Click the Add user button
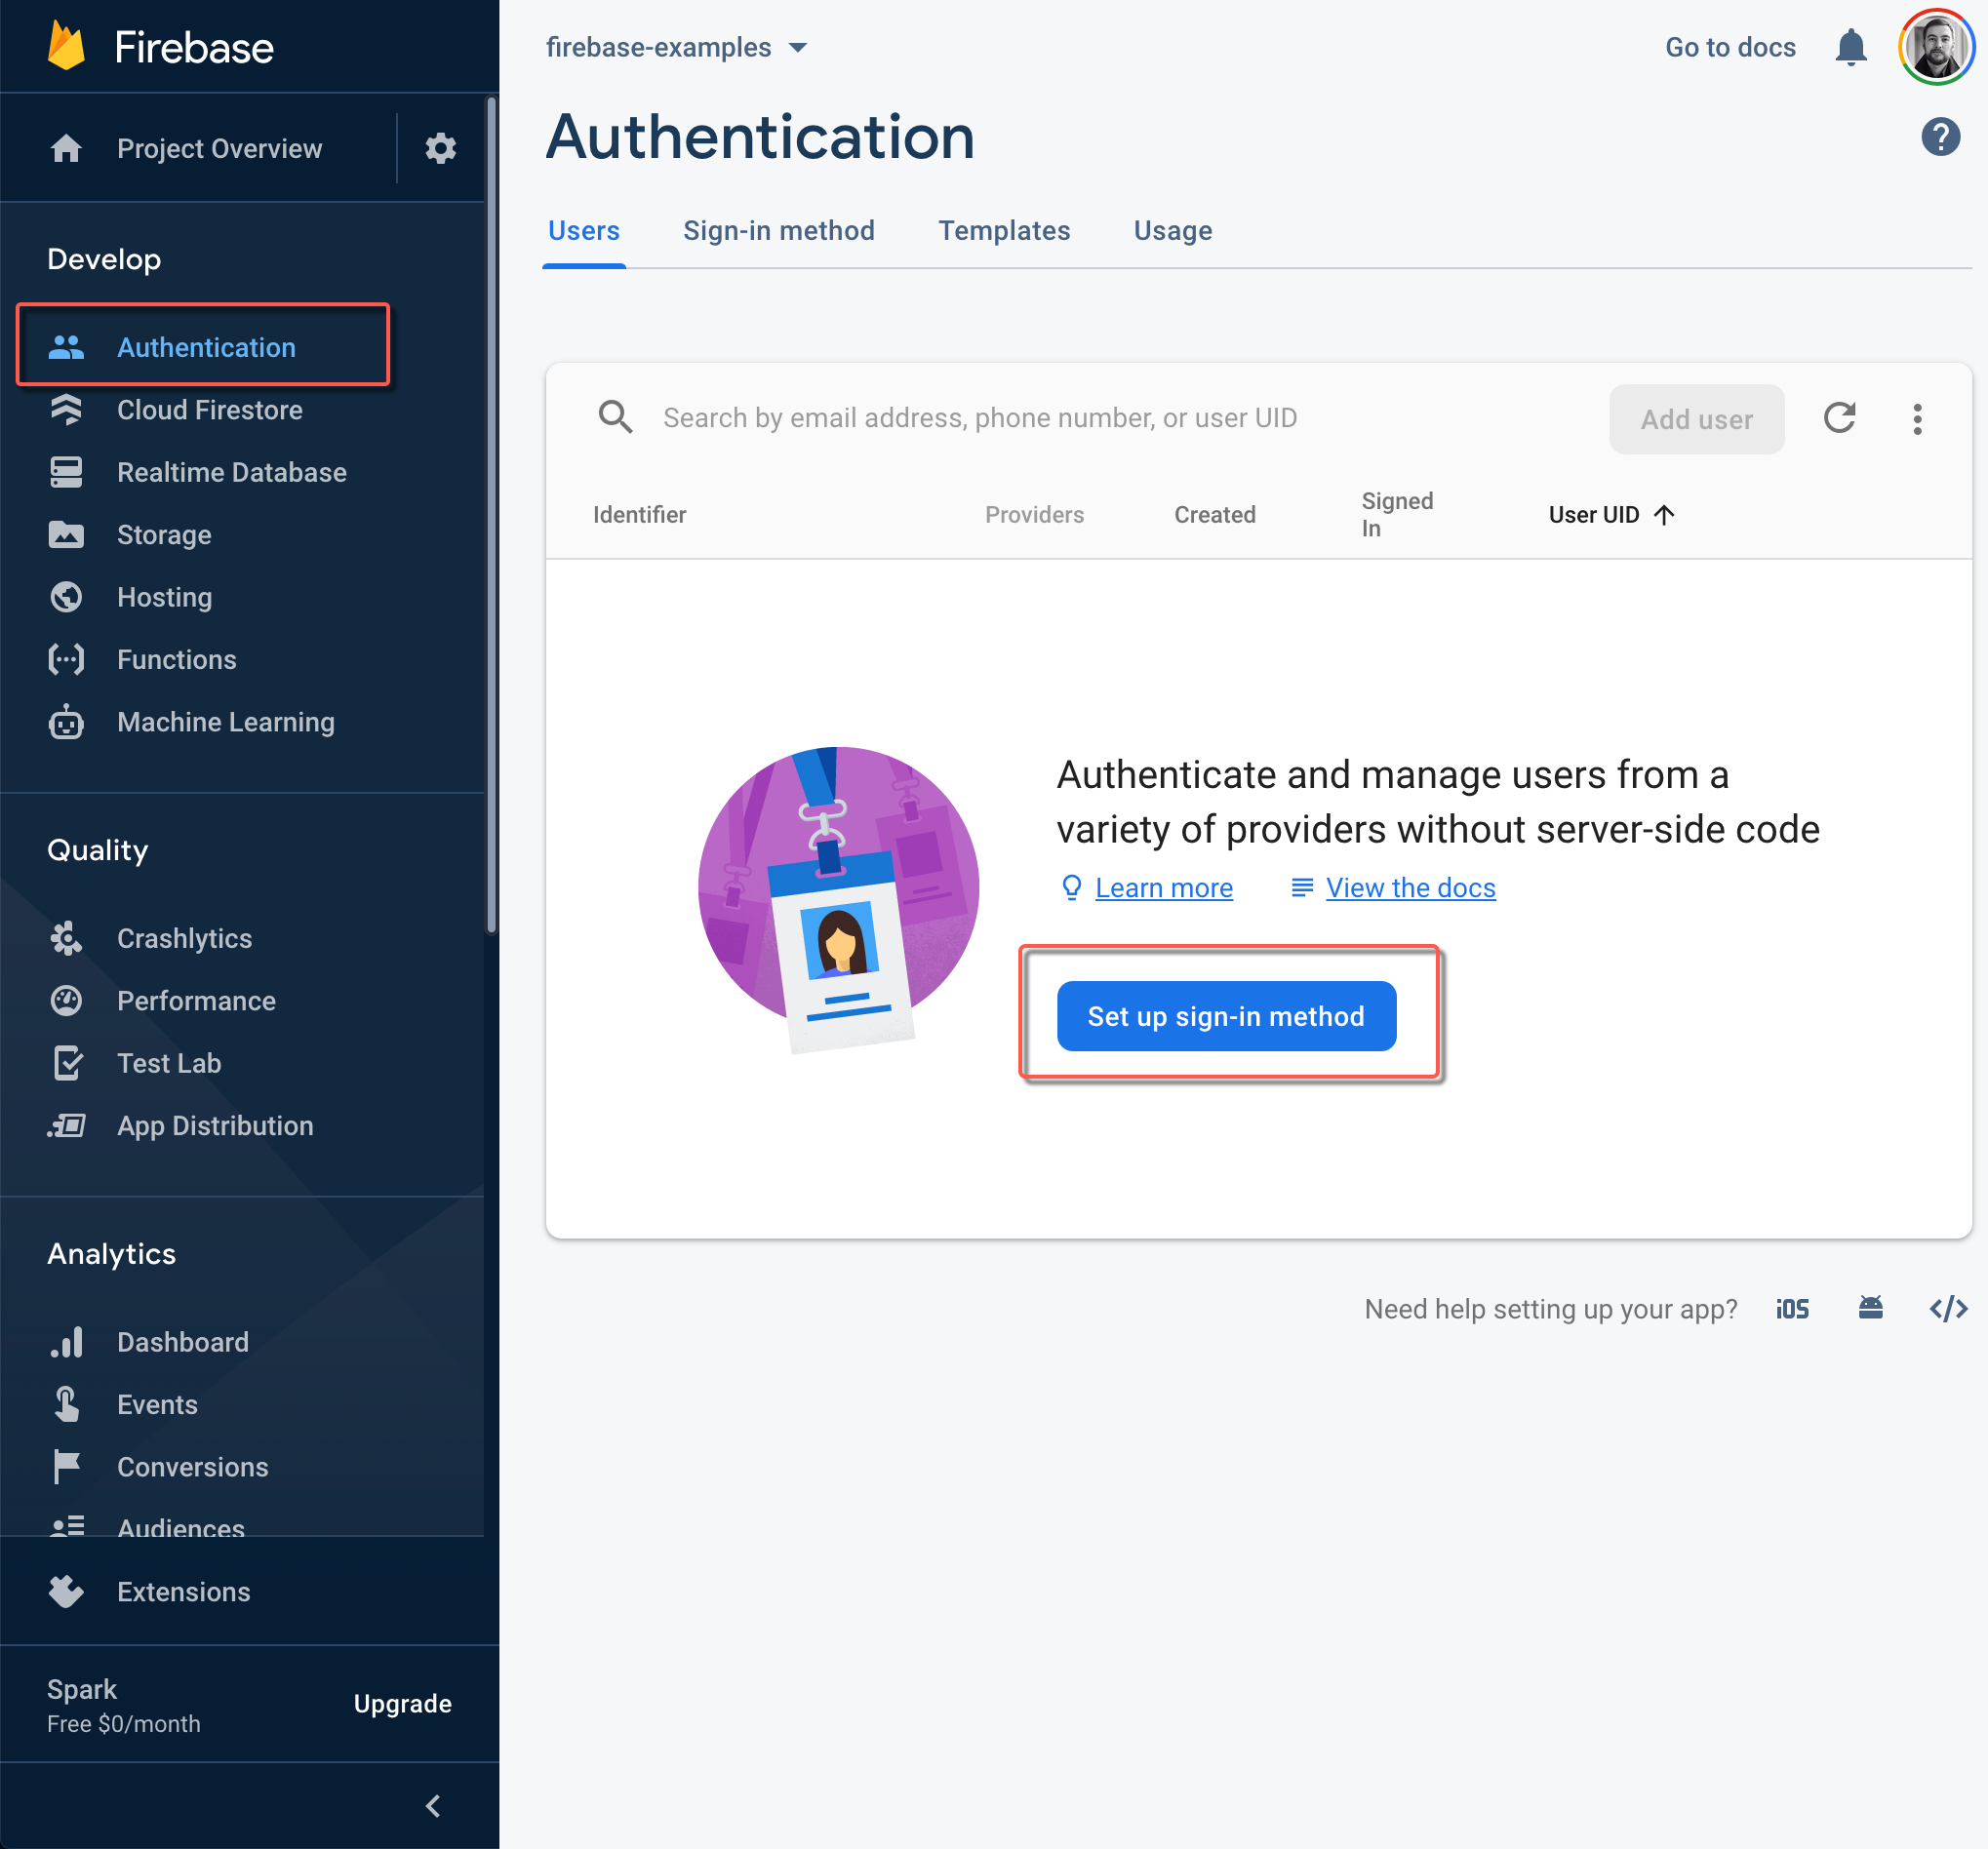This screenshot has height=1849, width=1988. coord(1696,419)
